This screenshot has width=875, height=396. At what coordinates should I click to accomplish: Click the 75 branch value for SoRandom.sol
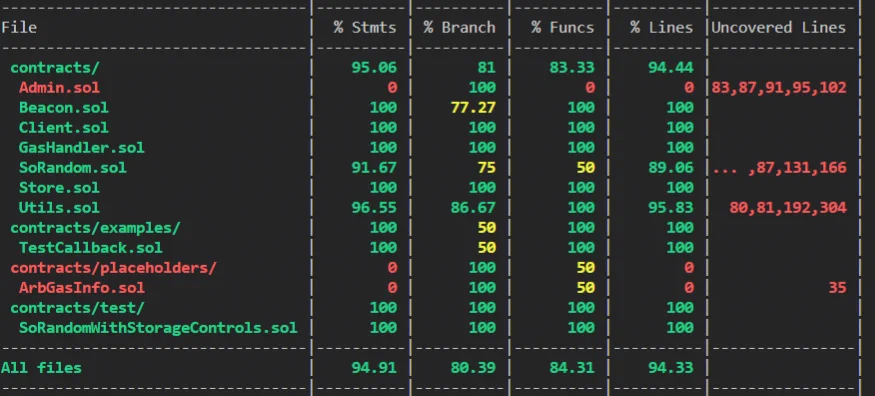487,168
